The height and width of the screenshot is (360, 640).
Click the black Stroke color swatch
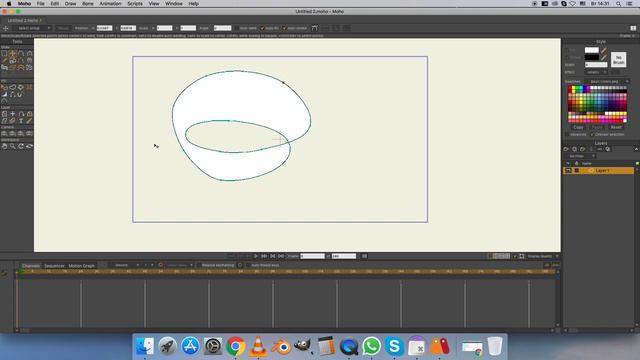coord(591,58)
